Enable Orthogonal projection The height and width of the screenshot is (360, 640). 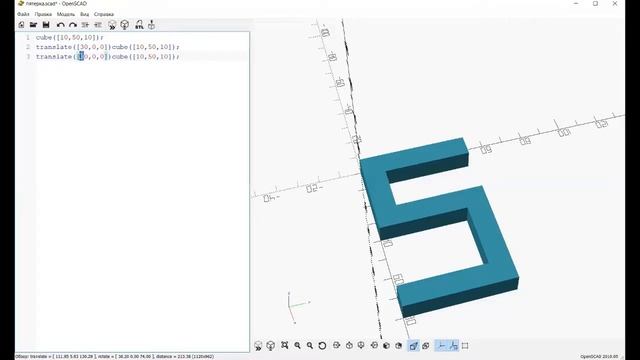pos(426,346)
